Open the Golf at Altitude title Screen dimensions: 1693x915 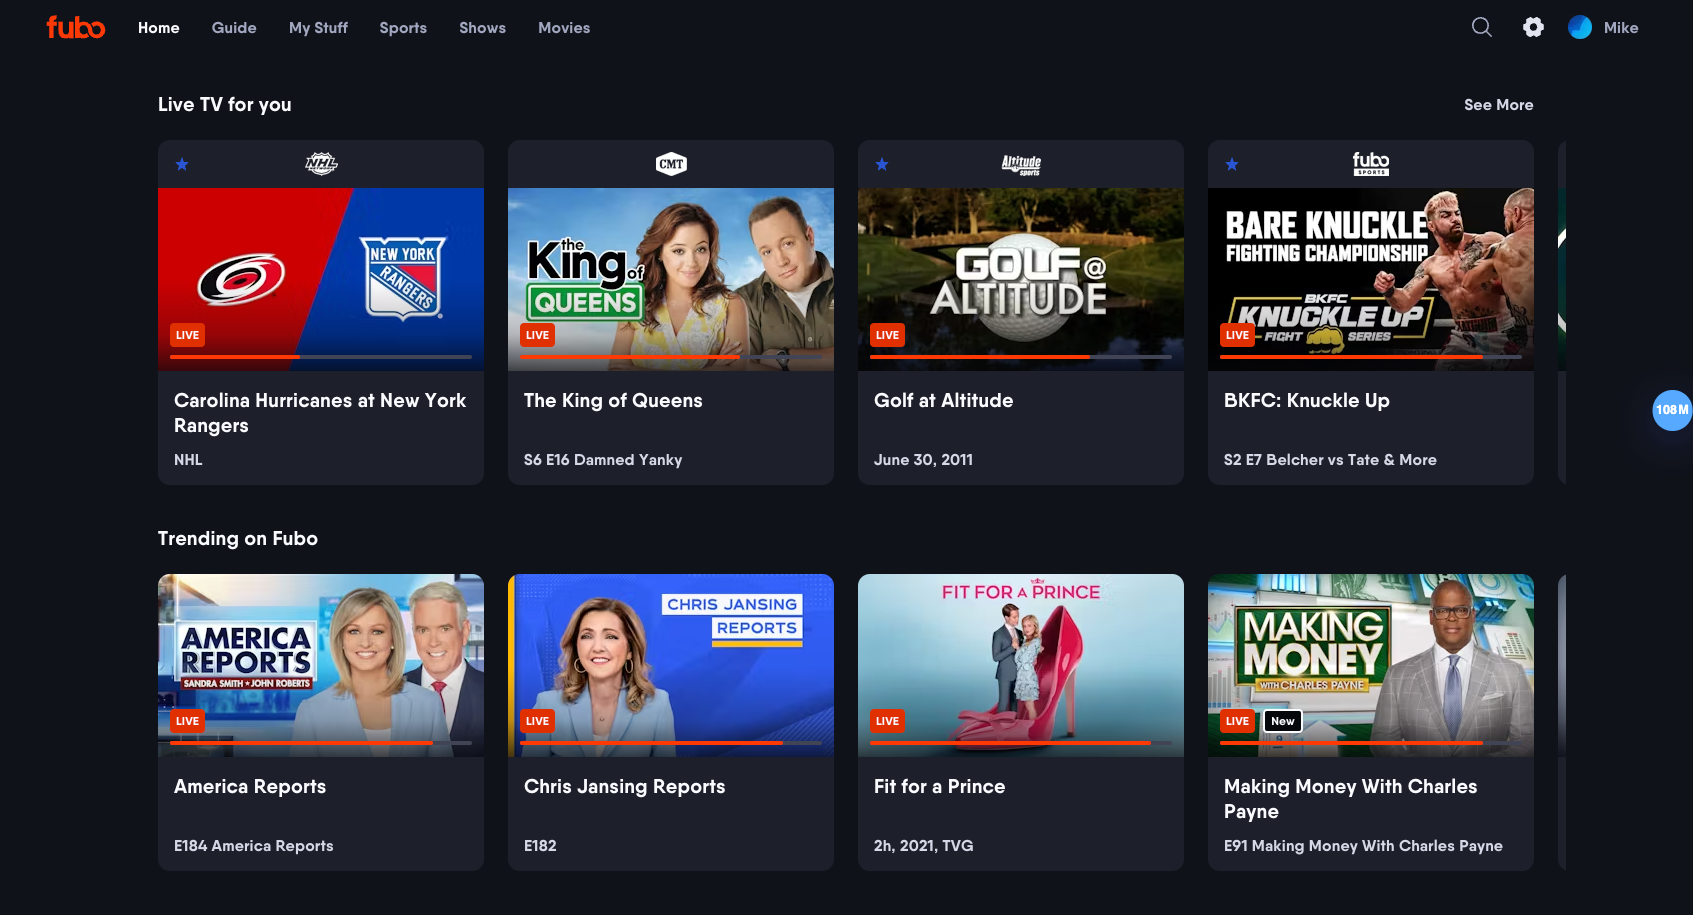[943, 401]
